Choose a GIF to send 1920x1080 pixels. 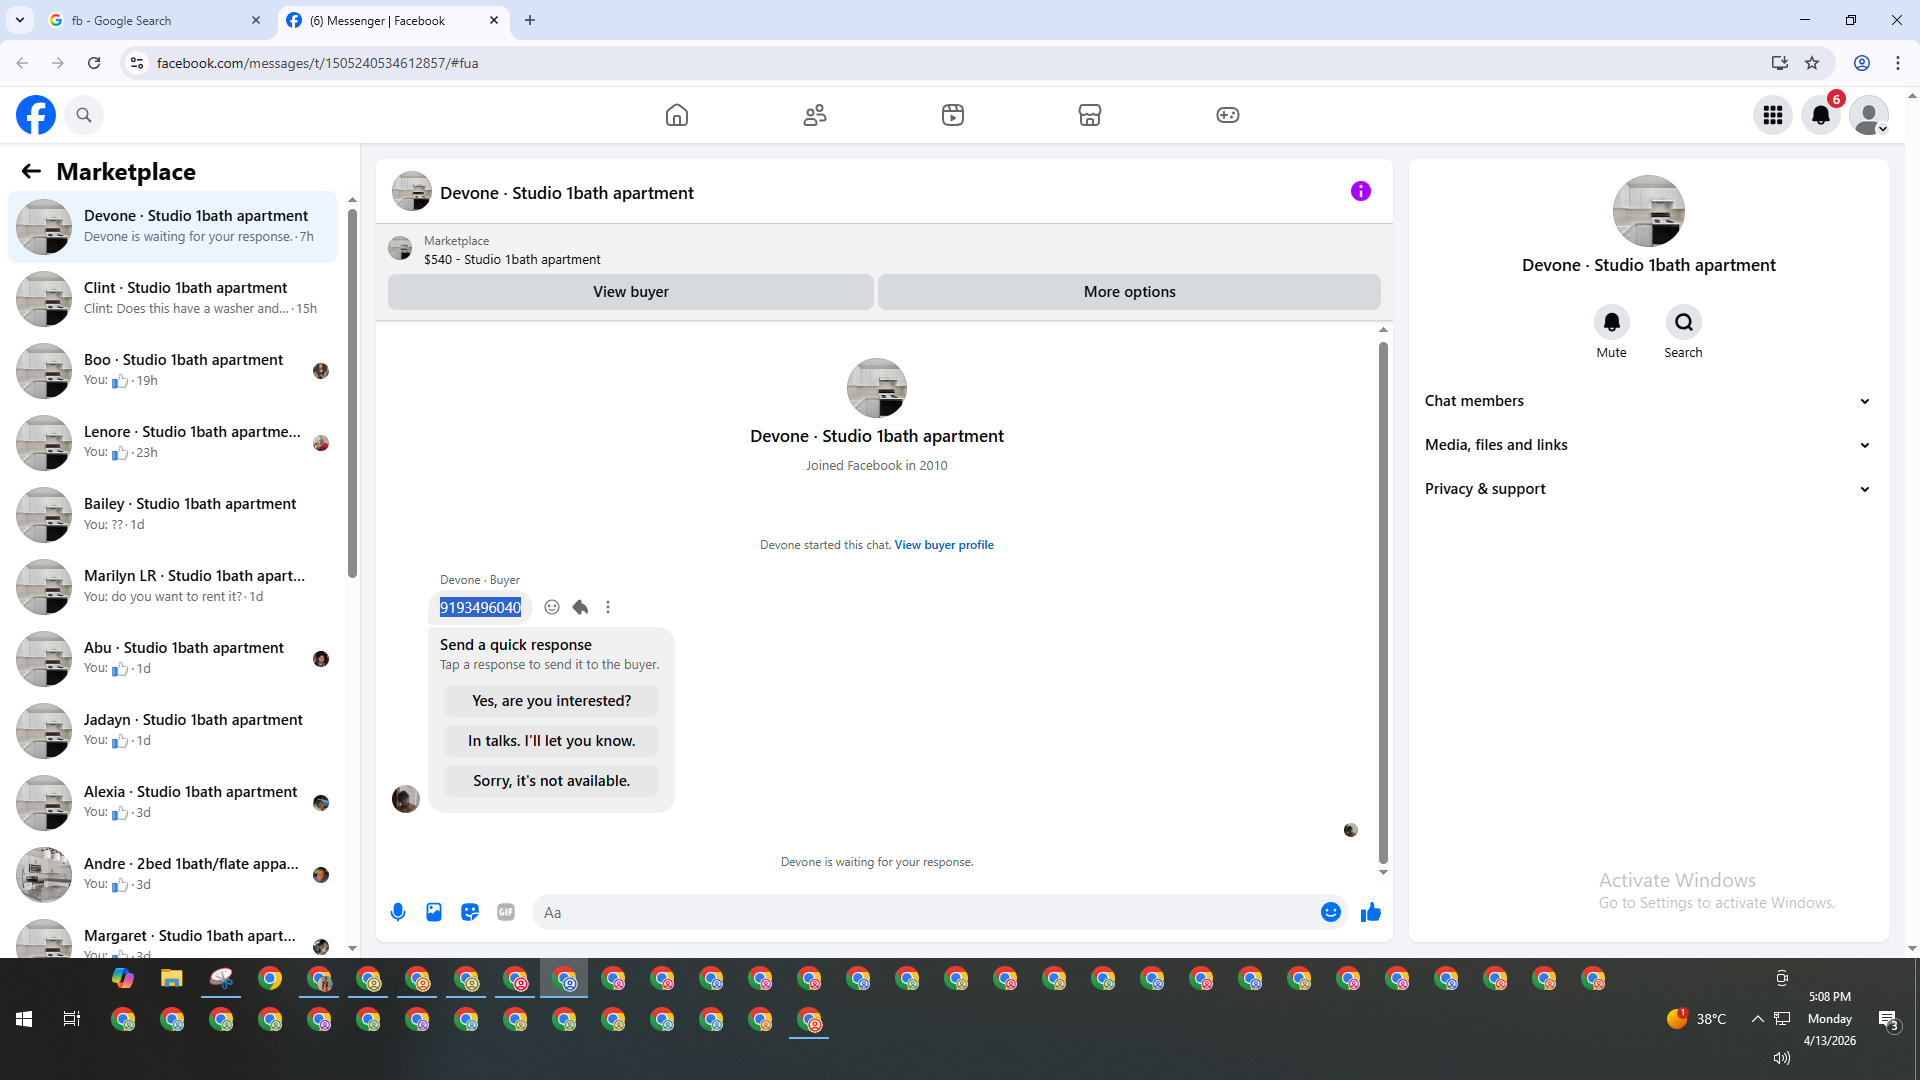click(x=506, y=912)
